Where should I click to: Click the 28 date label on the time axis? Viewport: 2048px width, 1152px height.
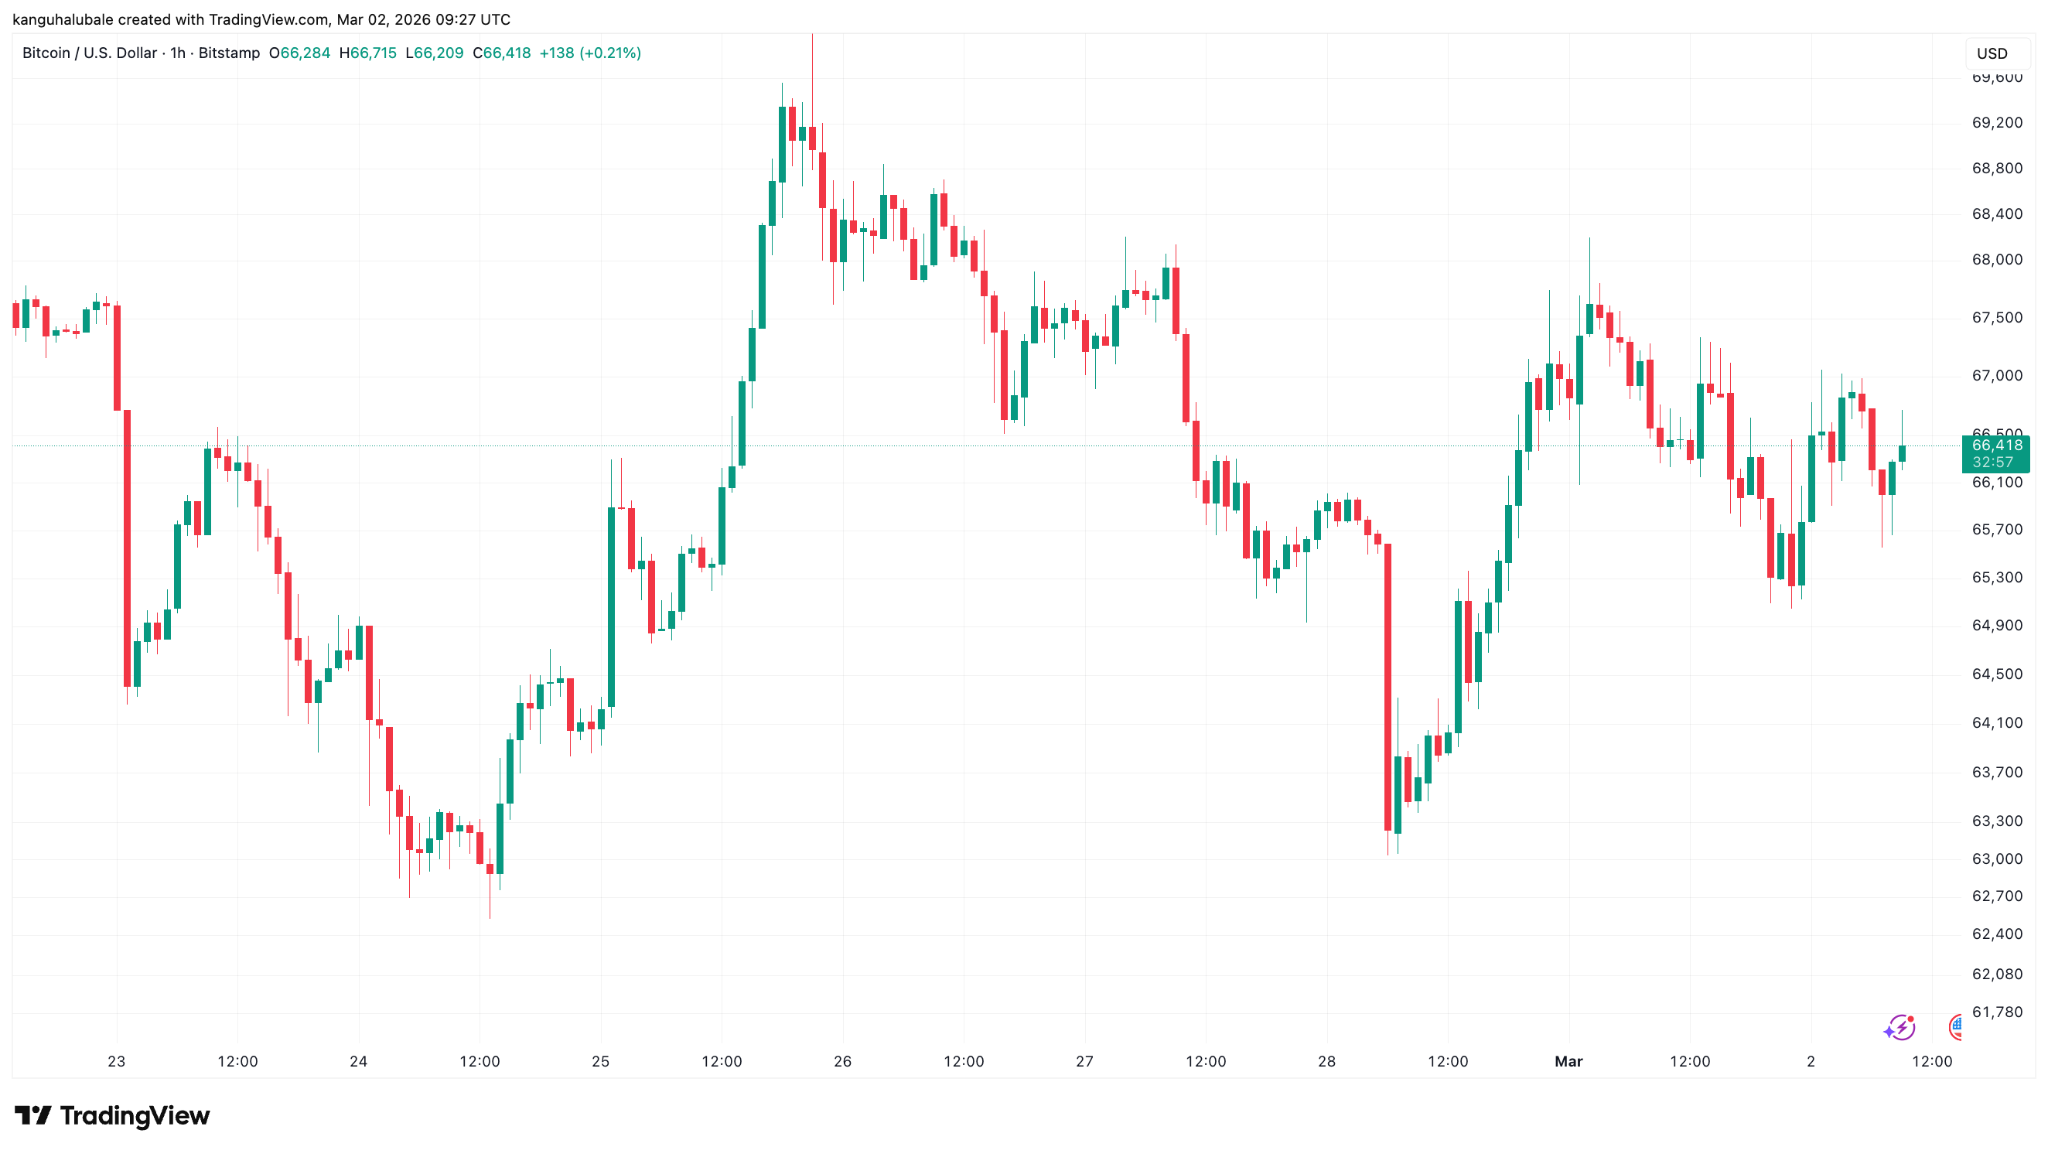(x=1326, y=1061)
